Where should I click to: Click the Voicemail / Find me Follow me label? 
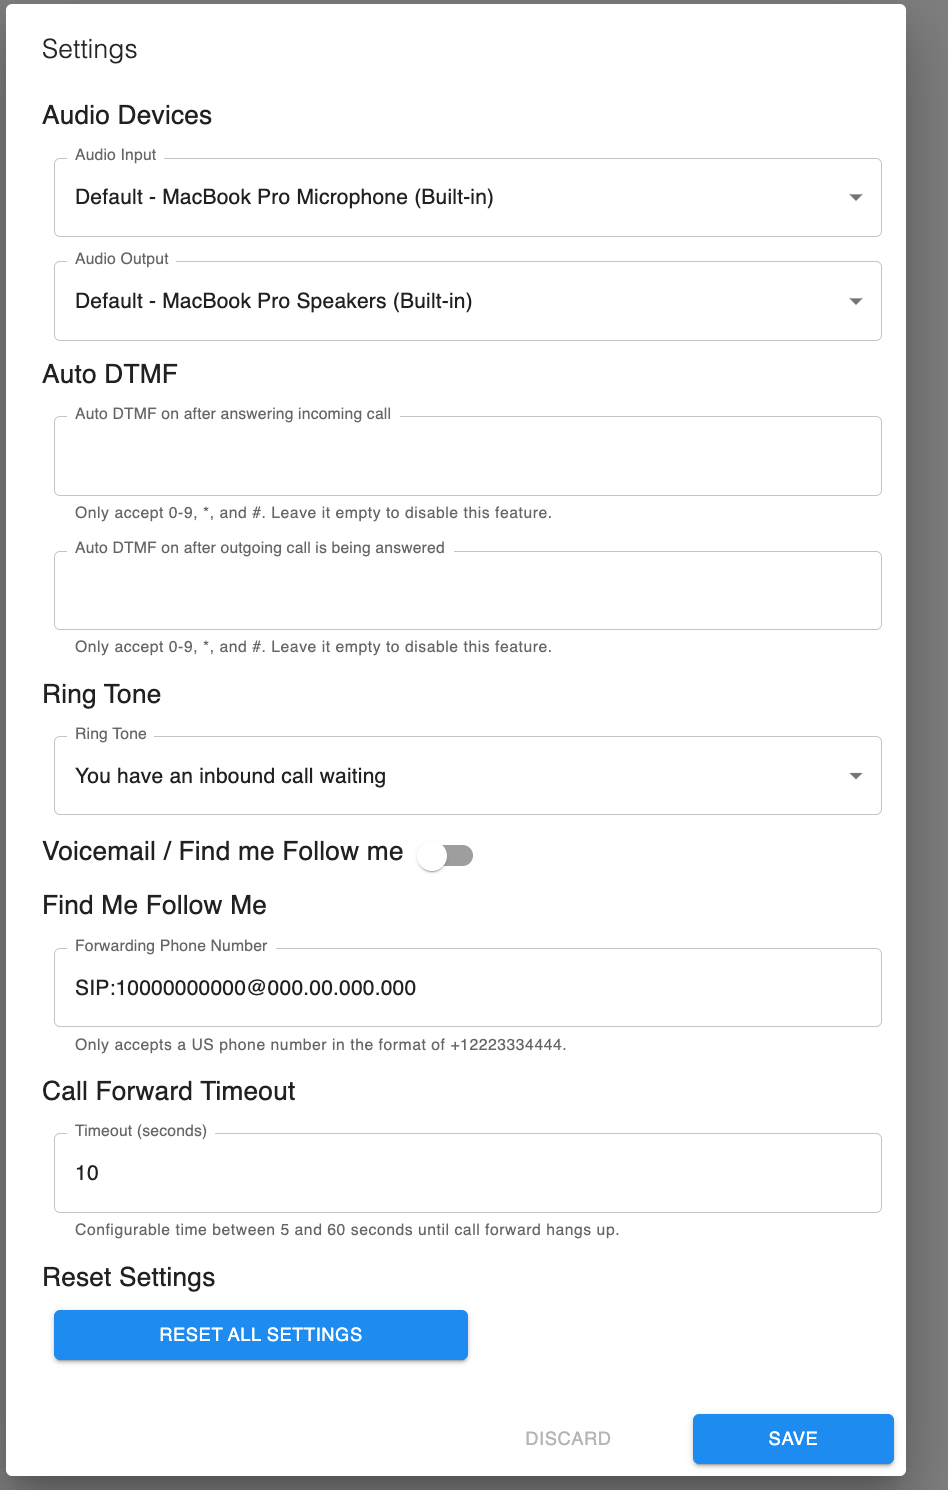pyautogui.click(x=223, y=852)
